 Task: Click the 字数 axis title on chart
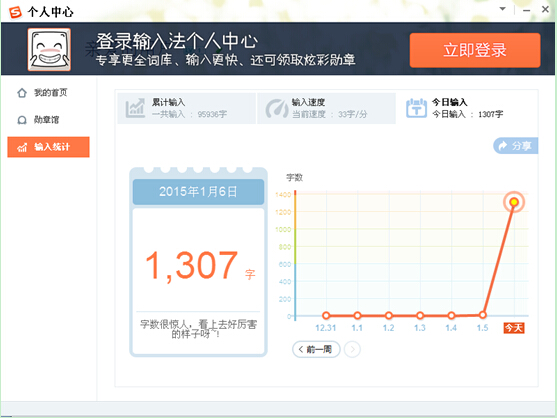coord(294,177)
